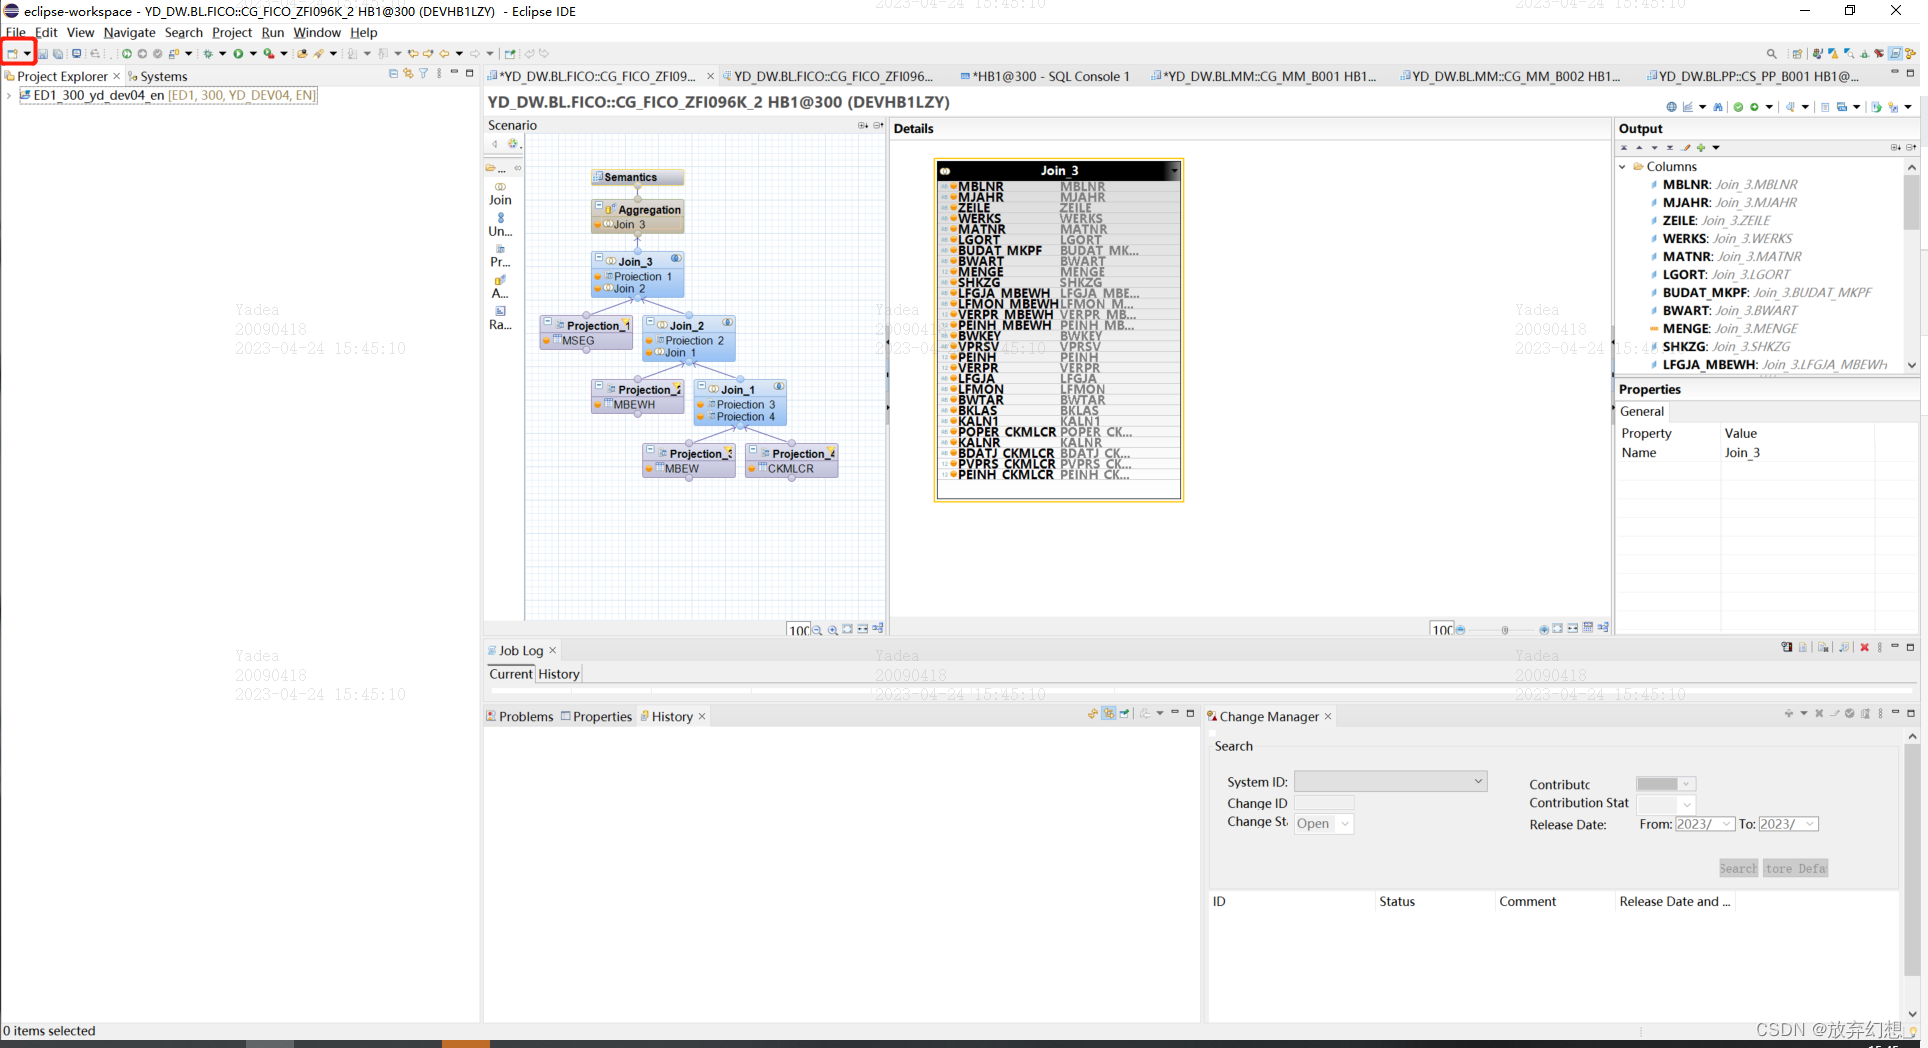1928x1048 pixels.
Task: Click the Open Type folder toolbar icon
Action: pyautogui.click(x=302, y=54)
